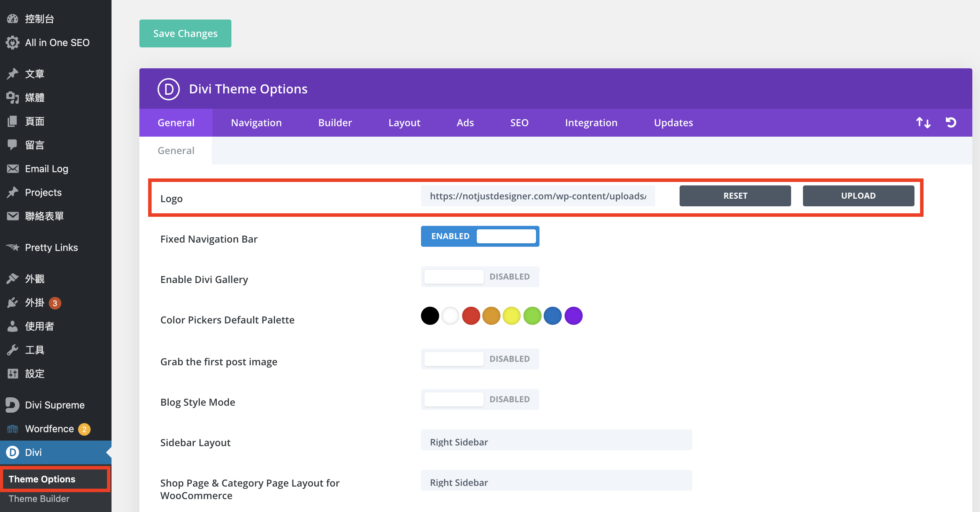Select the General sub-tab
This screenshot has width=980, height=512.
[x=176, y=150]
